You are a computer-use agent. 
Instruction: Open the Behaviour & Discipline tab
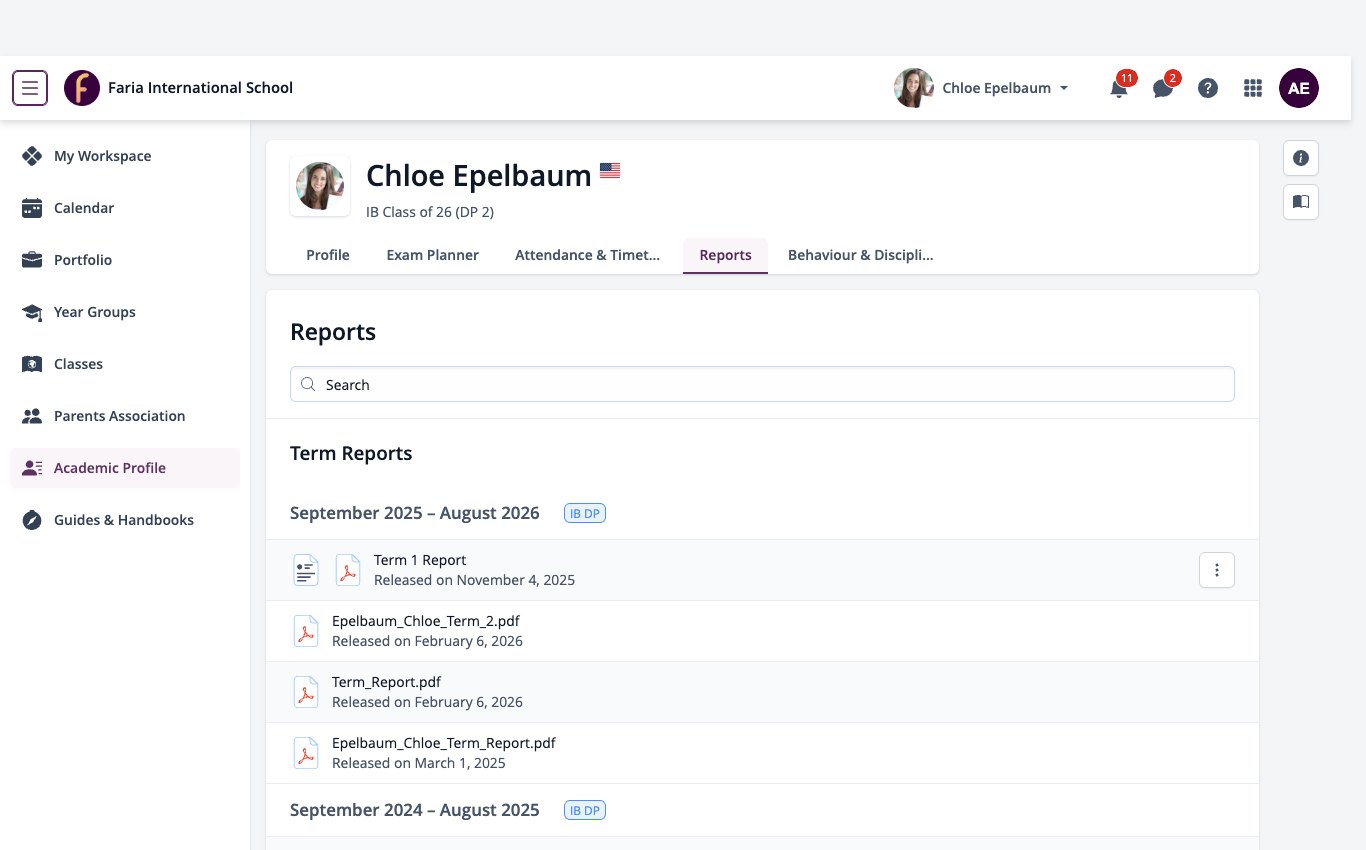click(860, 255)
